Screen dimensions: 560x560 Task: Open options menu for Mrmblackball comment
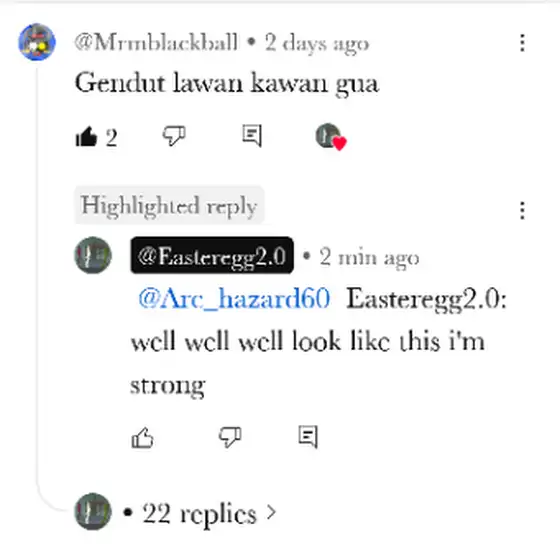[x=522, y=43]
